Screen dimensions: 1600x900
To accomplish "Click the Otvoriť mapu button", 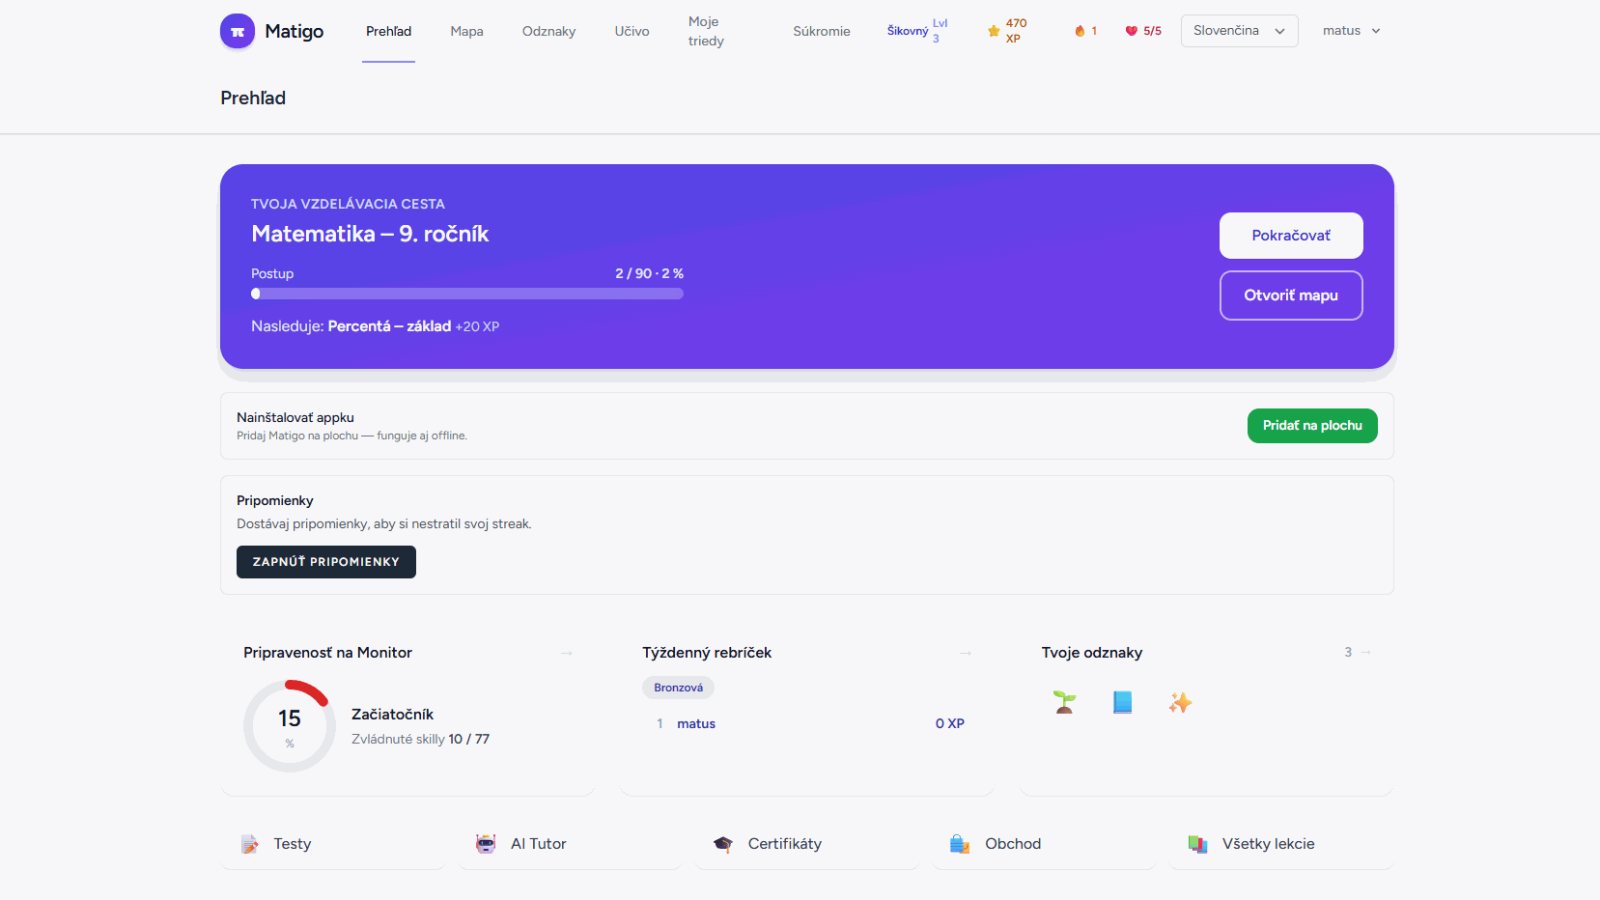I will click(1291, 296).
